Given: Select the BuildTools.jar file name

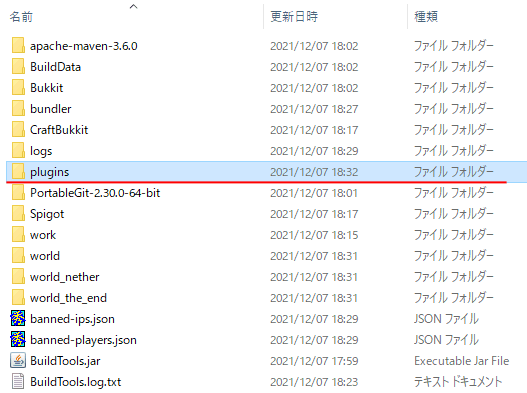Looking at the screenshot, I should [65, 361].
